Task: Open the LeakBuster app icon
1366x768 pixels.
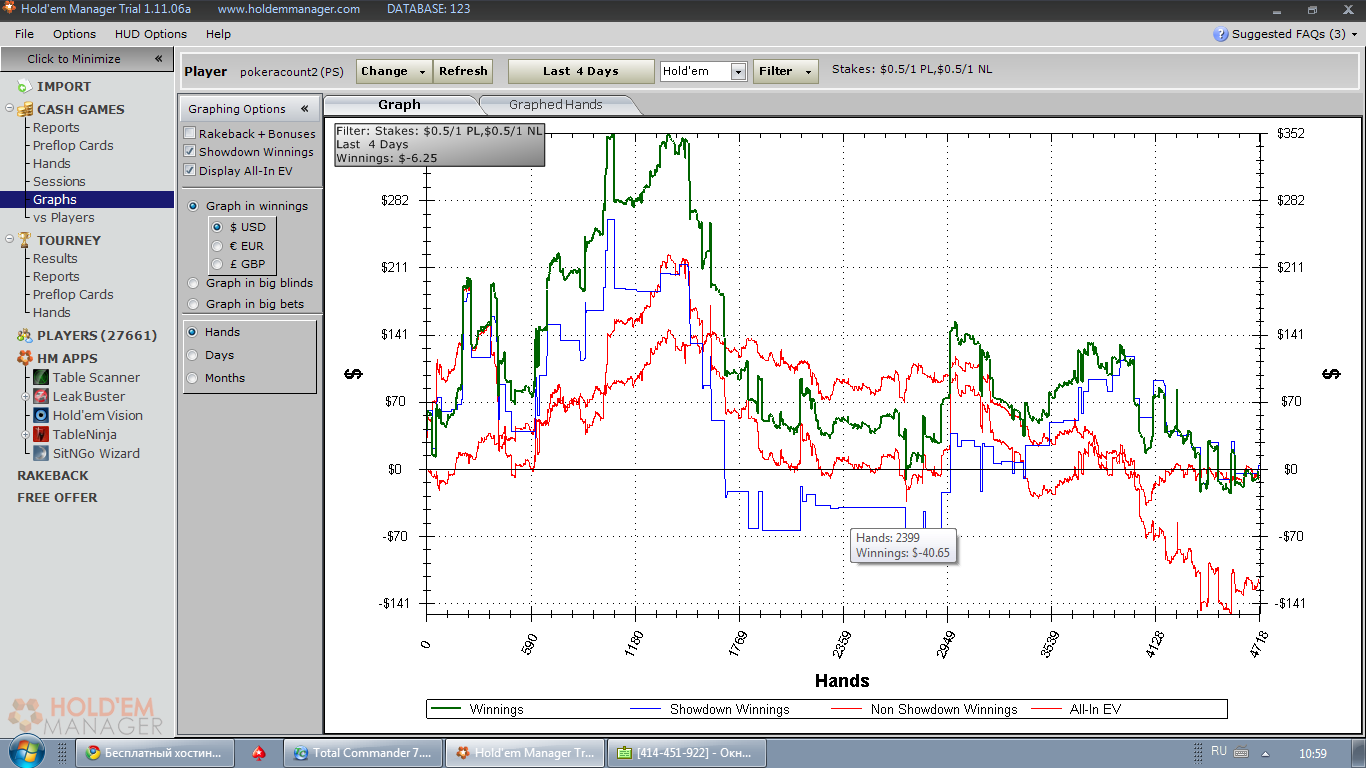Action: pos(41,396)
